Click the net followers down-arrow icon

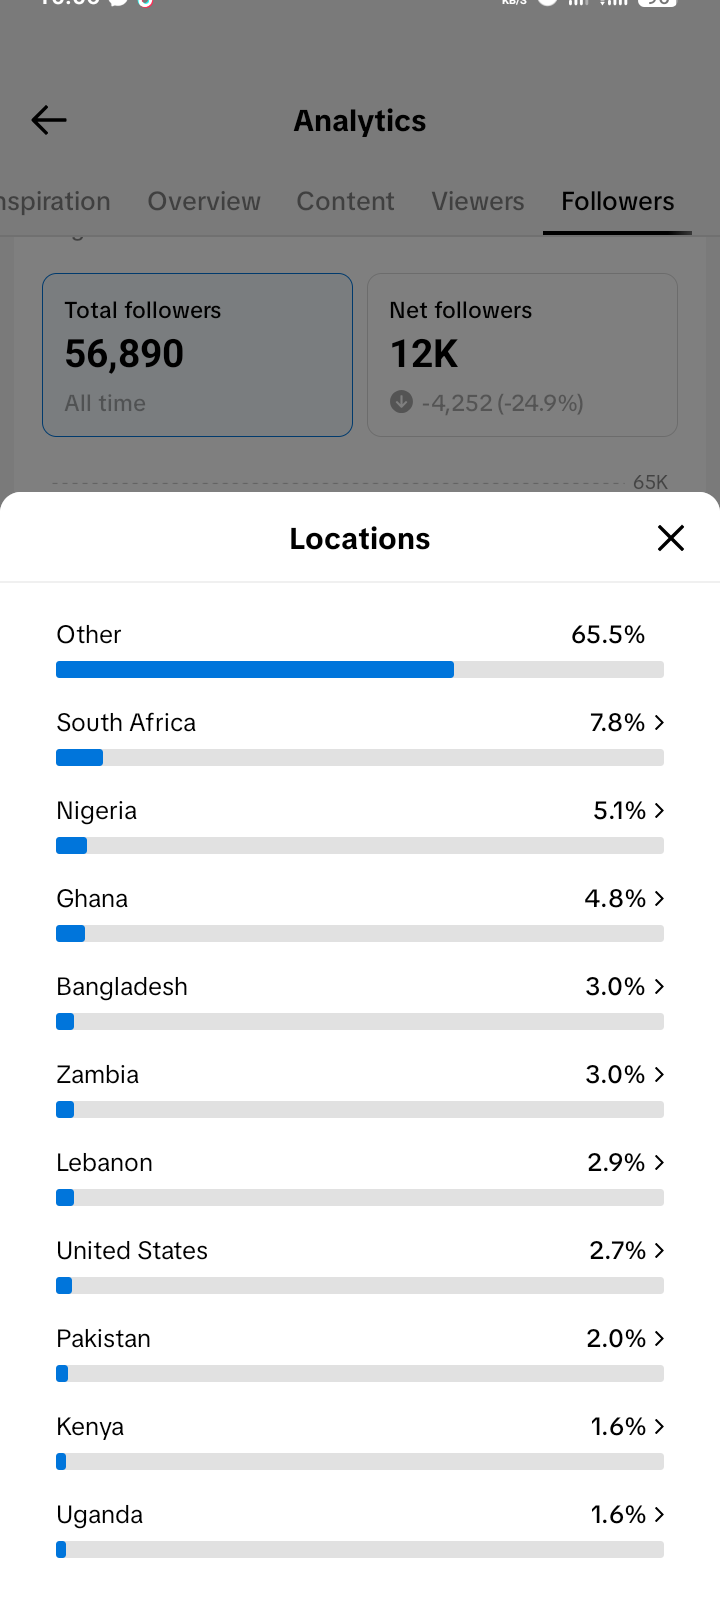point(401,402)
